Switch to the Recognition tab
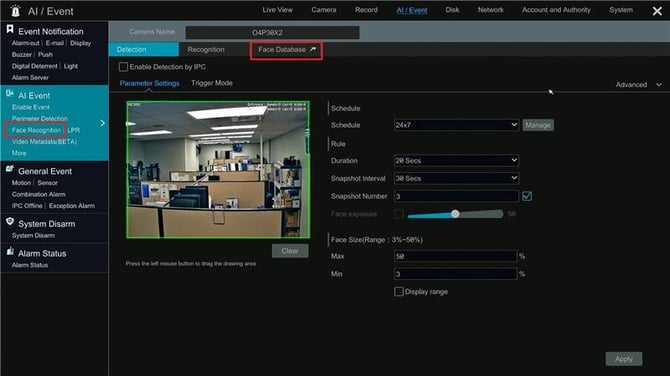Image resolution: width=670 pixels, height=376 pixels. pos(206,50)
